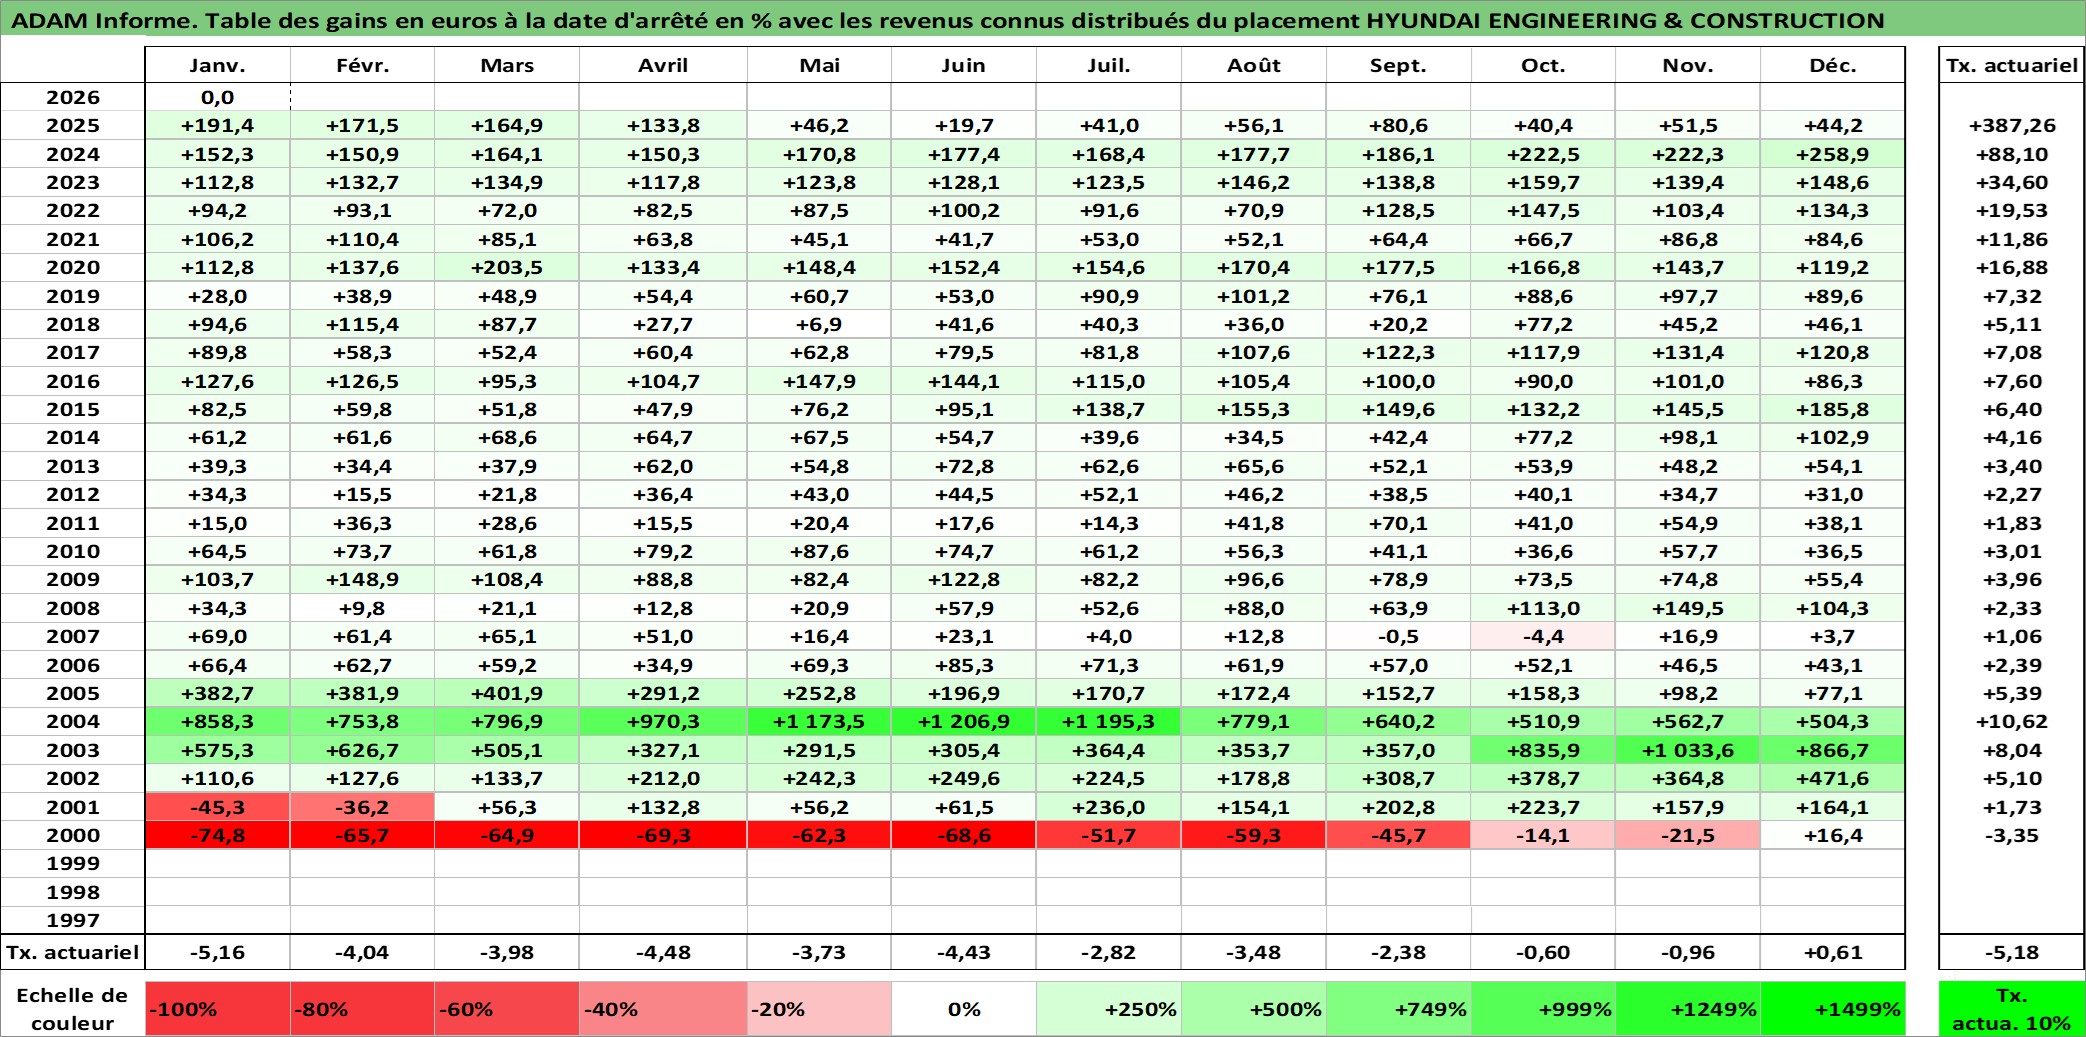Click the 1997 year row label
2086x1037 pixels.
point(73,920)
